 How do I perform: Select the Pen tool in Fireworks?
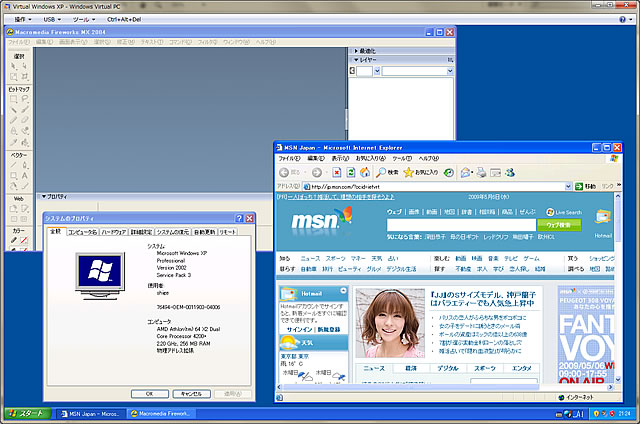(x=24, y=165)
